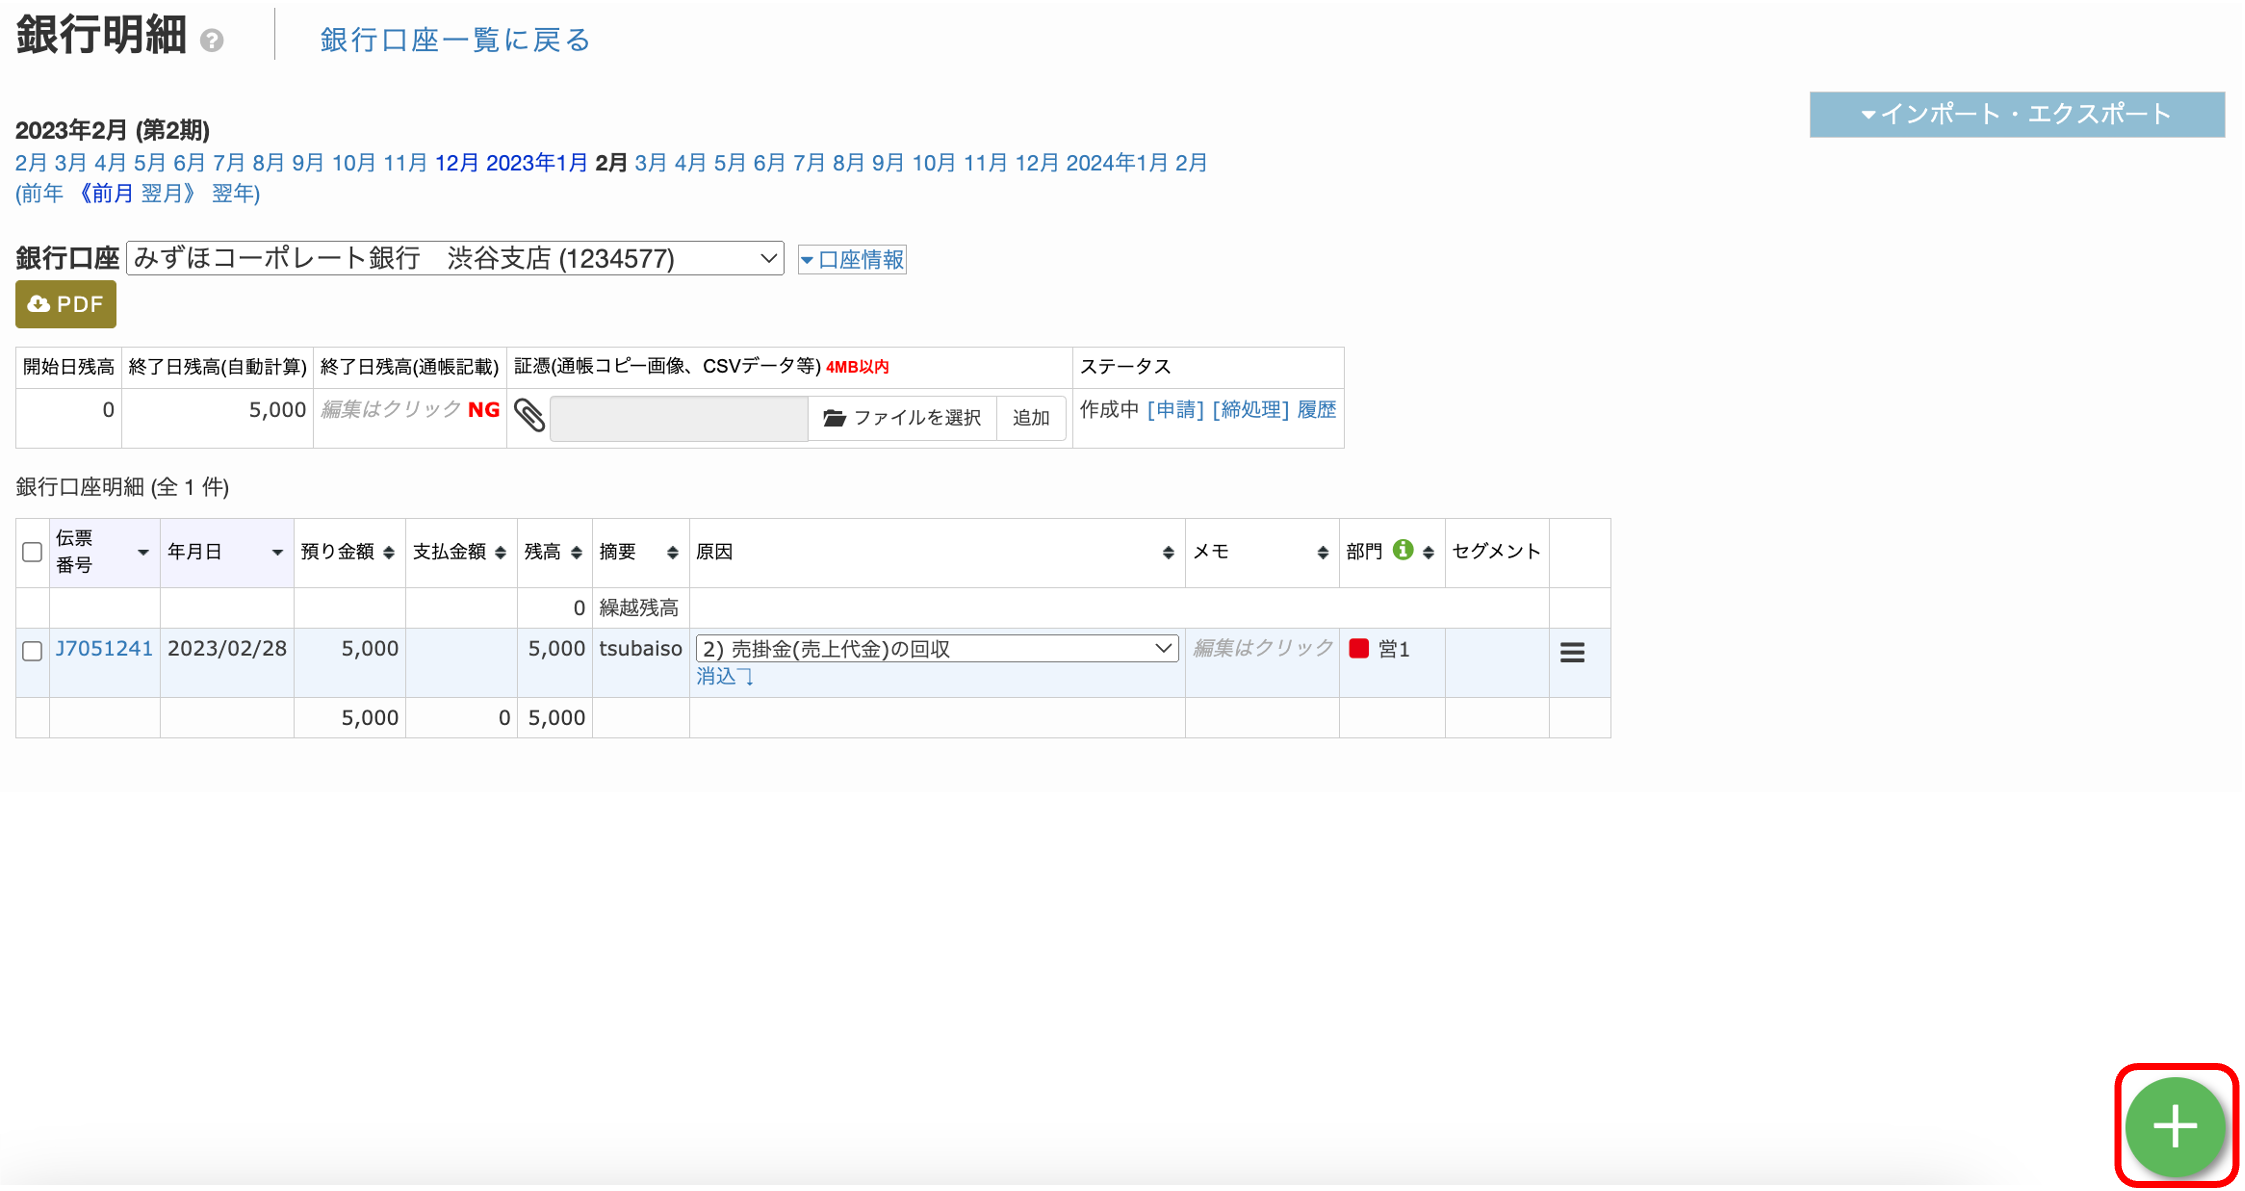This screenshot has width=2245, height=1191.
Task: Edit the memo cell for row J7051241
Action: point(1262,648)
